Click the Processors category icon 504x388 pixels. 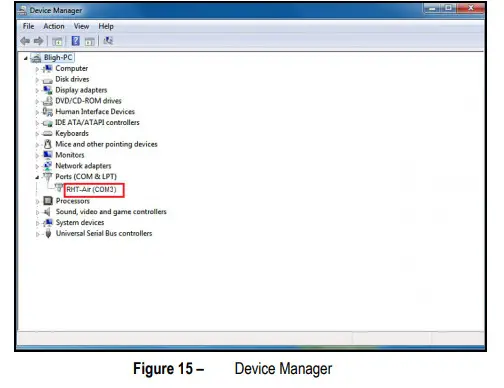48,201
